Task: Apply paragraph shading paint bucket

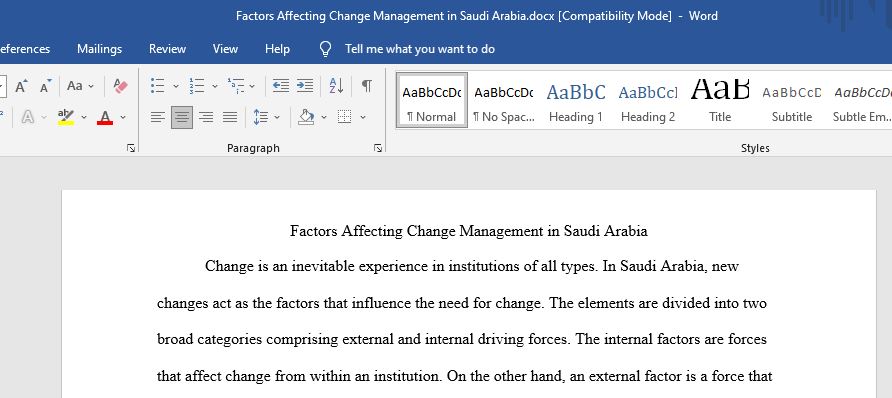Action: pos(306,117)
